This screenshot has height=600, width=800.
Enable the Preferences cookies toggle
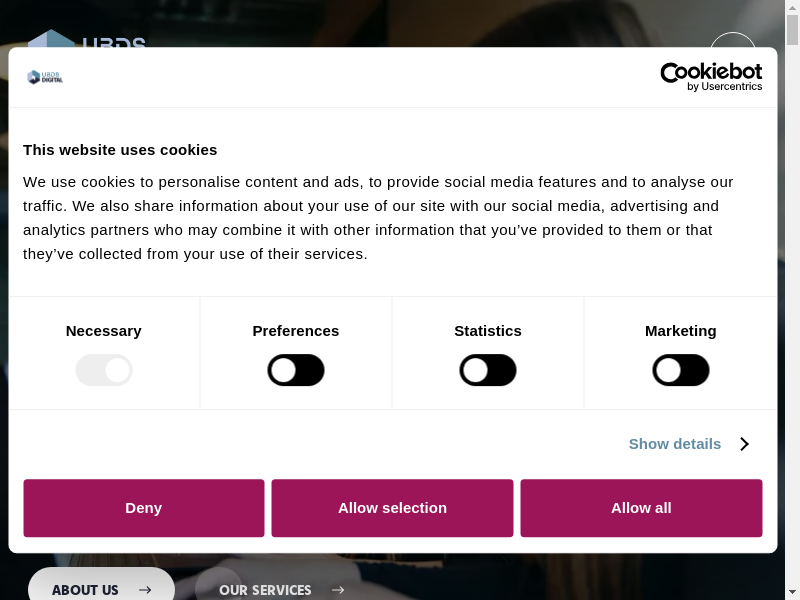[296, 370]
